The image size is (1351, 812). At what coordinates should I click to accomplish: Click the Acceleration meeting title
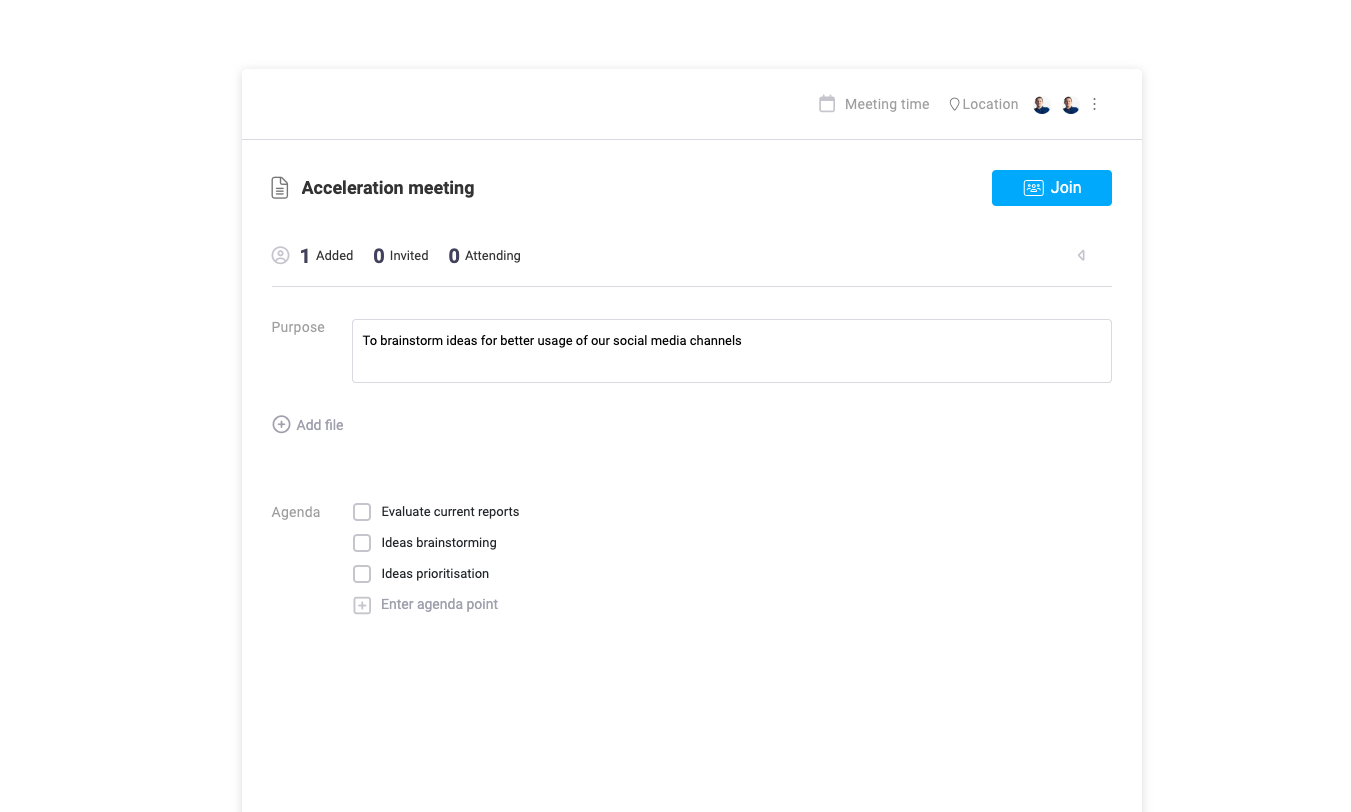[x=388, y=188]
